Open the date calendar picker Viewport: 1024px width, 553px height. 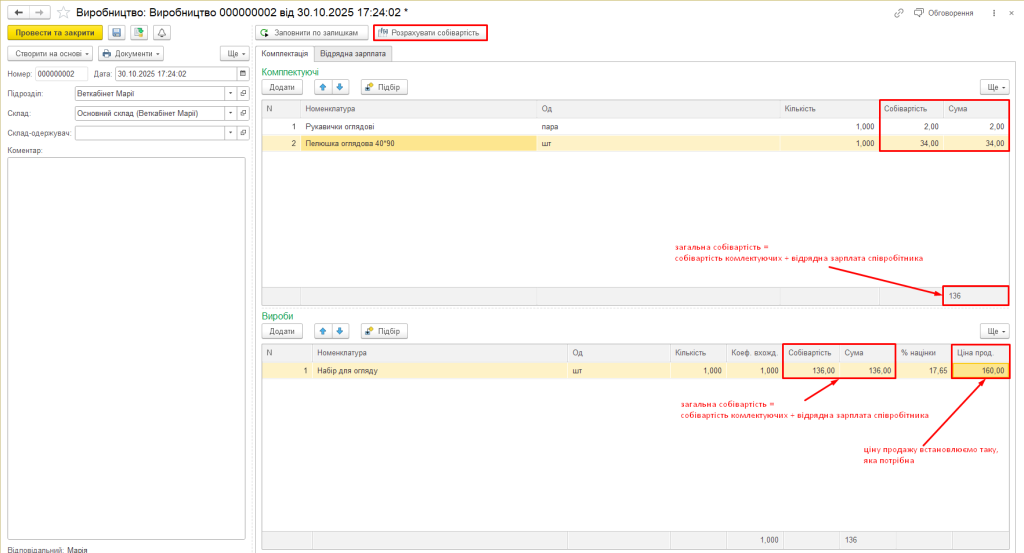[x=242, y=73]
